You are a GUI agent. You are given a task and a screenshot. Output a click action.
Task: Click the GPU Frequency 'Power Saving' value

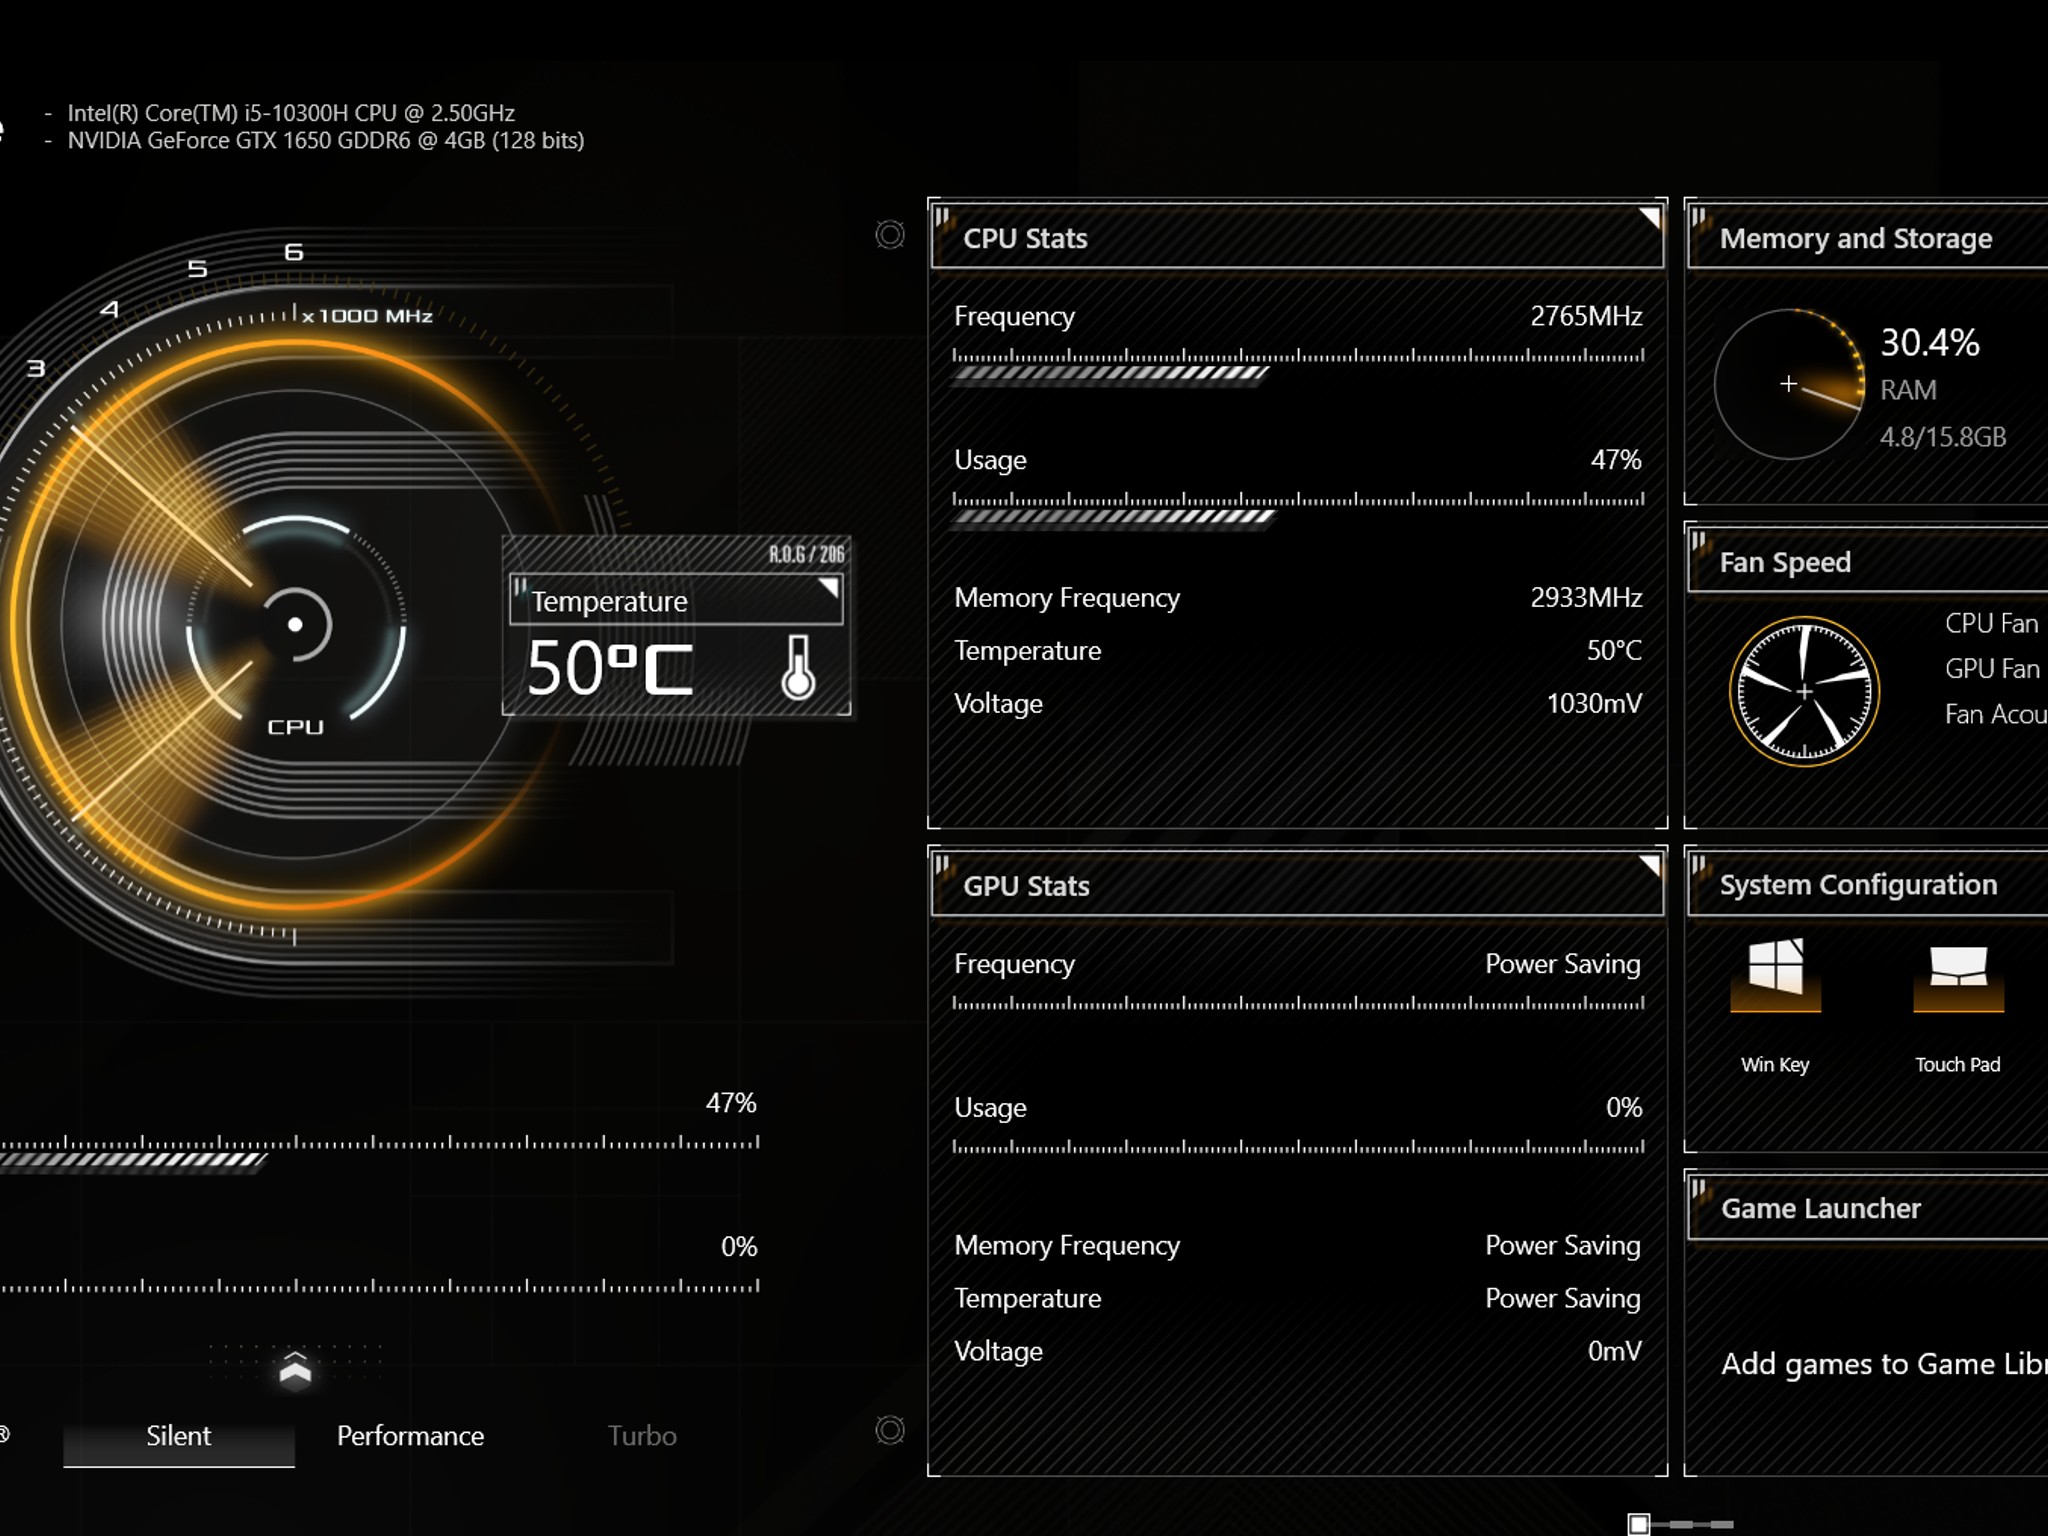click(x=1563, y=964)
